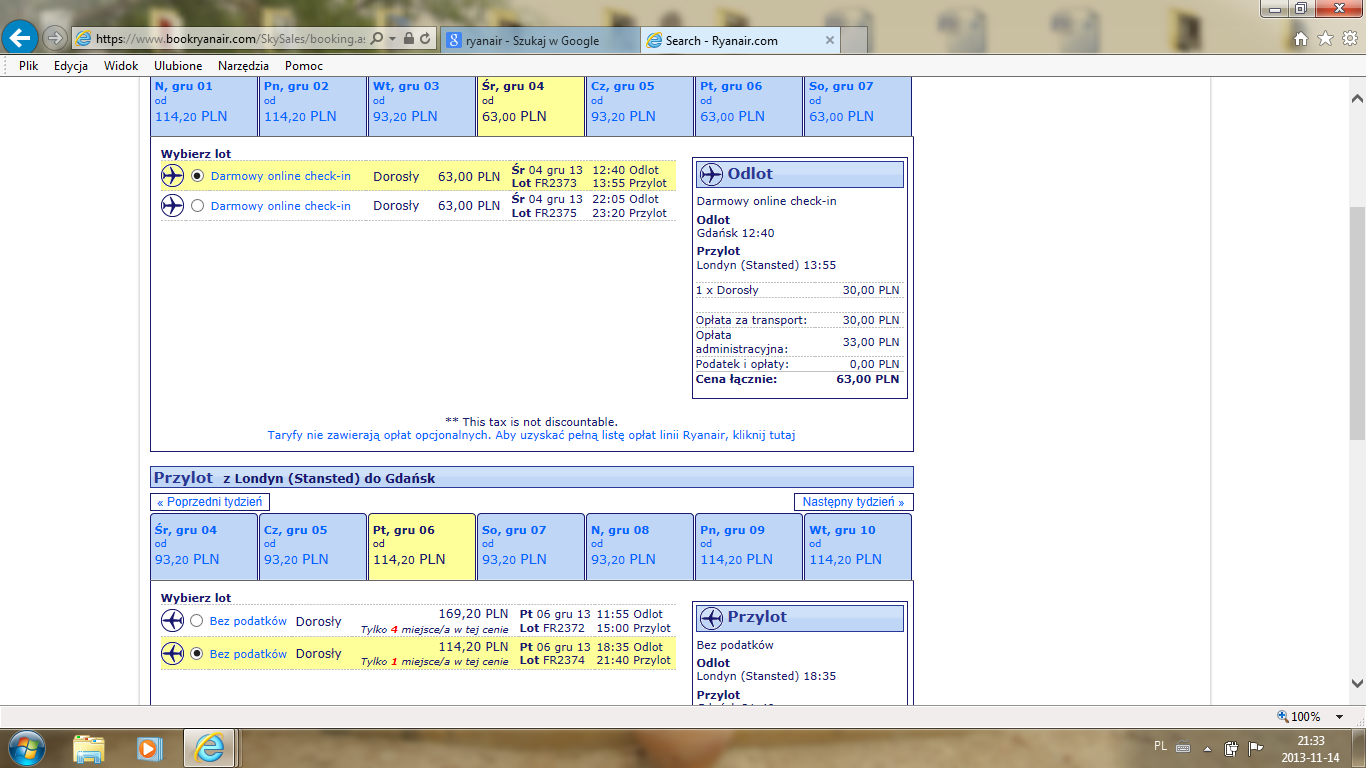Open Windows Media Player from taskbar
Screen dimensions: 1366x768
[x=149, y=748]
